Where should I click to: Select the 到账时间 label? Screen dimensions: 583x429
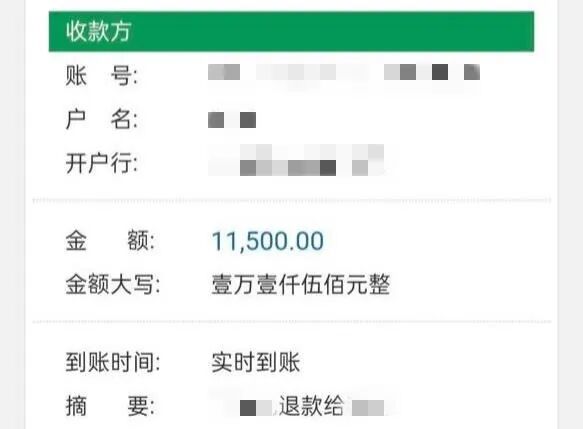tap(113, 362)
